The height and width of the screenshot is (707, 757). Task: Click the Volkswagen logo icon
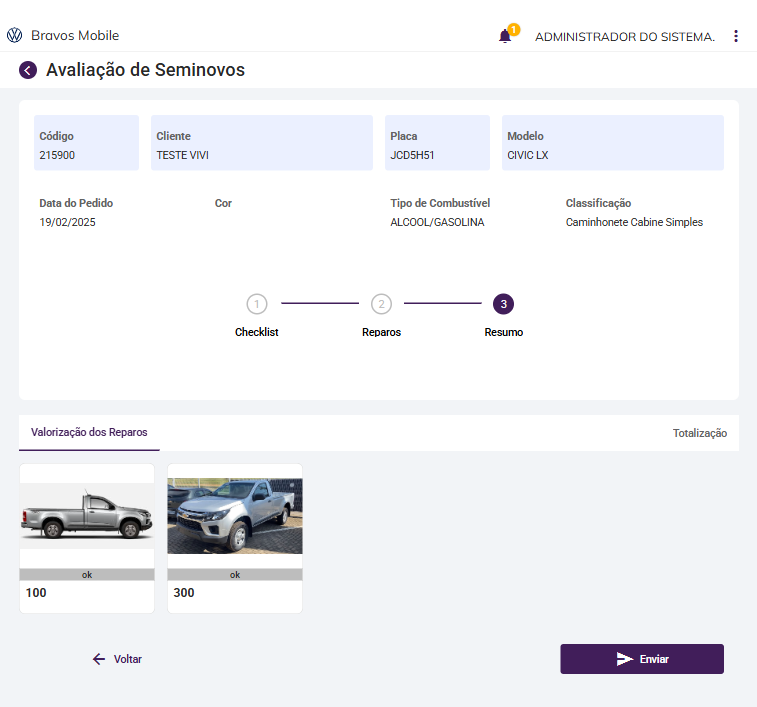tap(14, 36)
